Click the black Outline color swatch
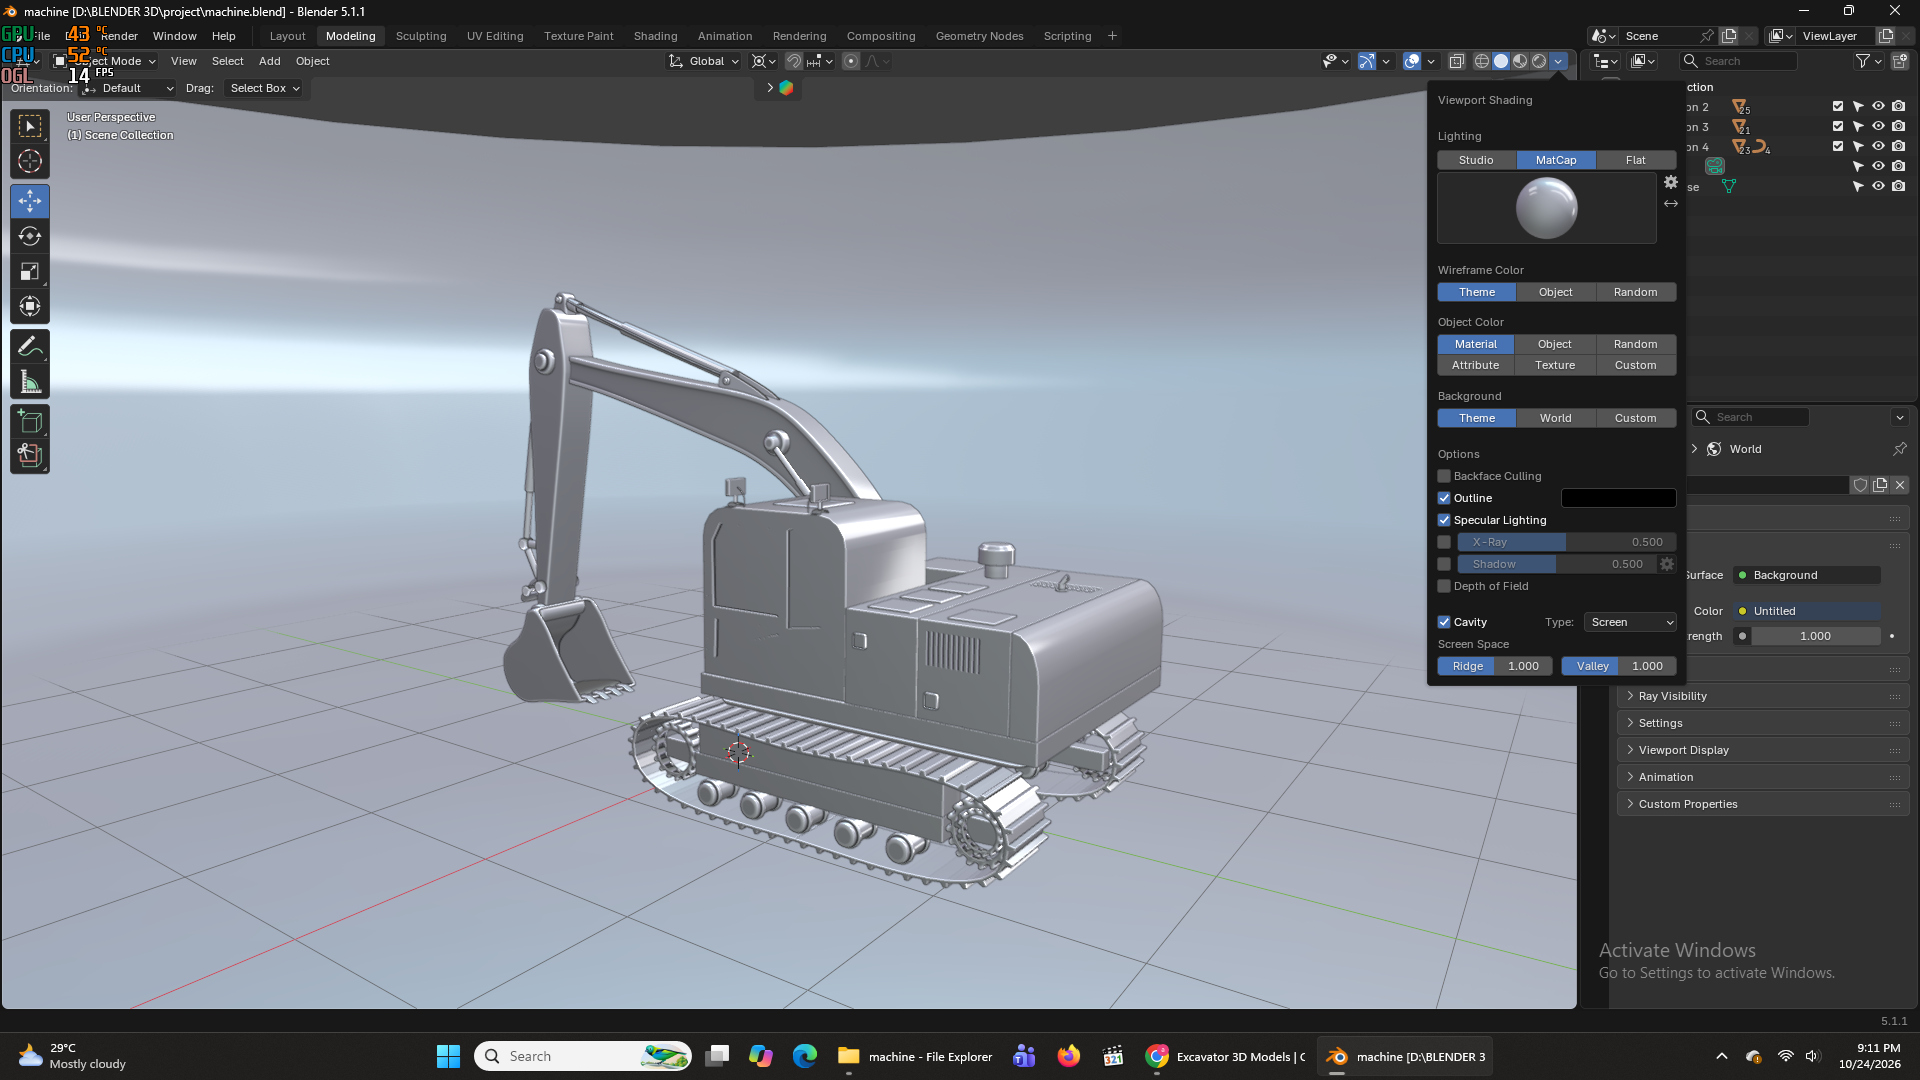Viewport: 1920px width, 1080px height. (1618, 498)
